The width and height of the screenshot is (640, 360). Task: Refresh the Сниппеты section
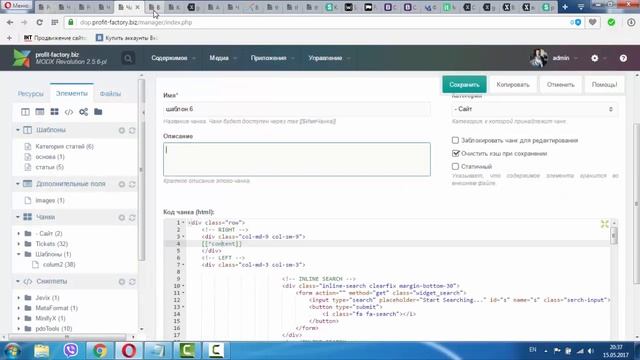click(x=132, y=282)
